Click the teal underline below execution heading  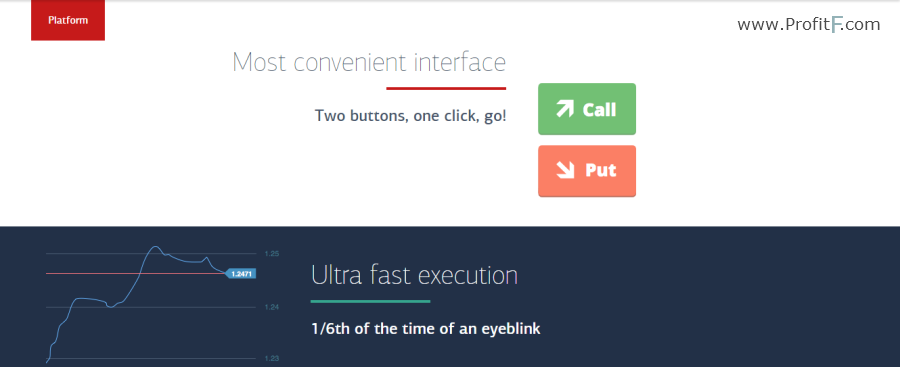[370, 301]
